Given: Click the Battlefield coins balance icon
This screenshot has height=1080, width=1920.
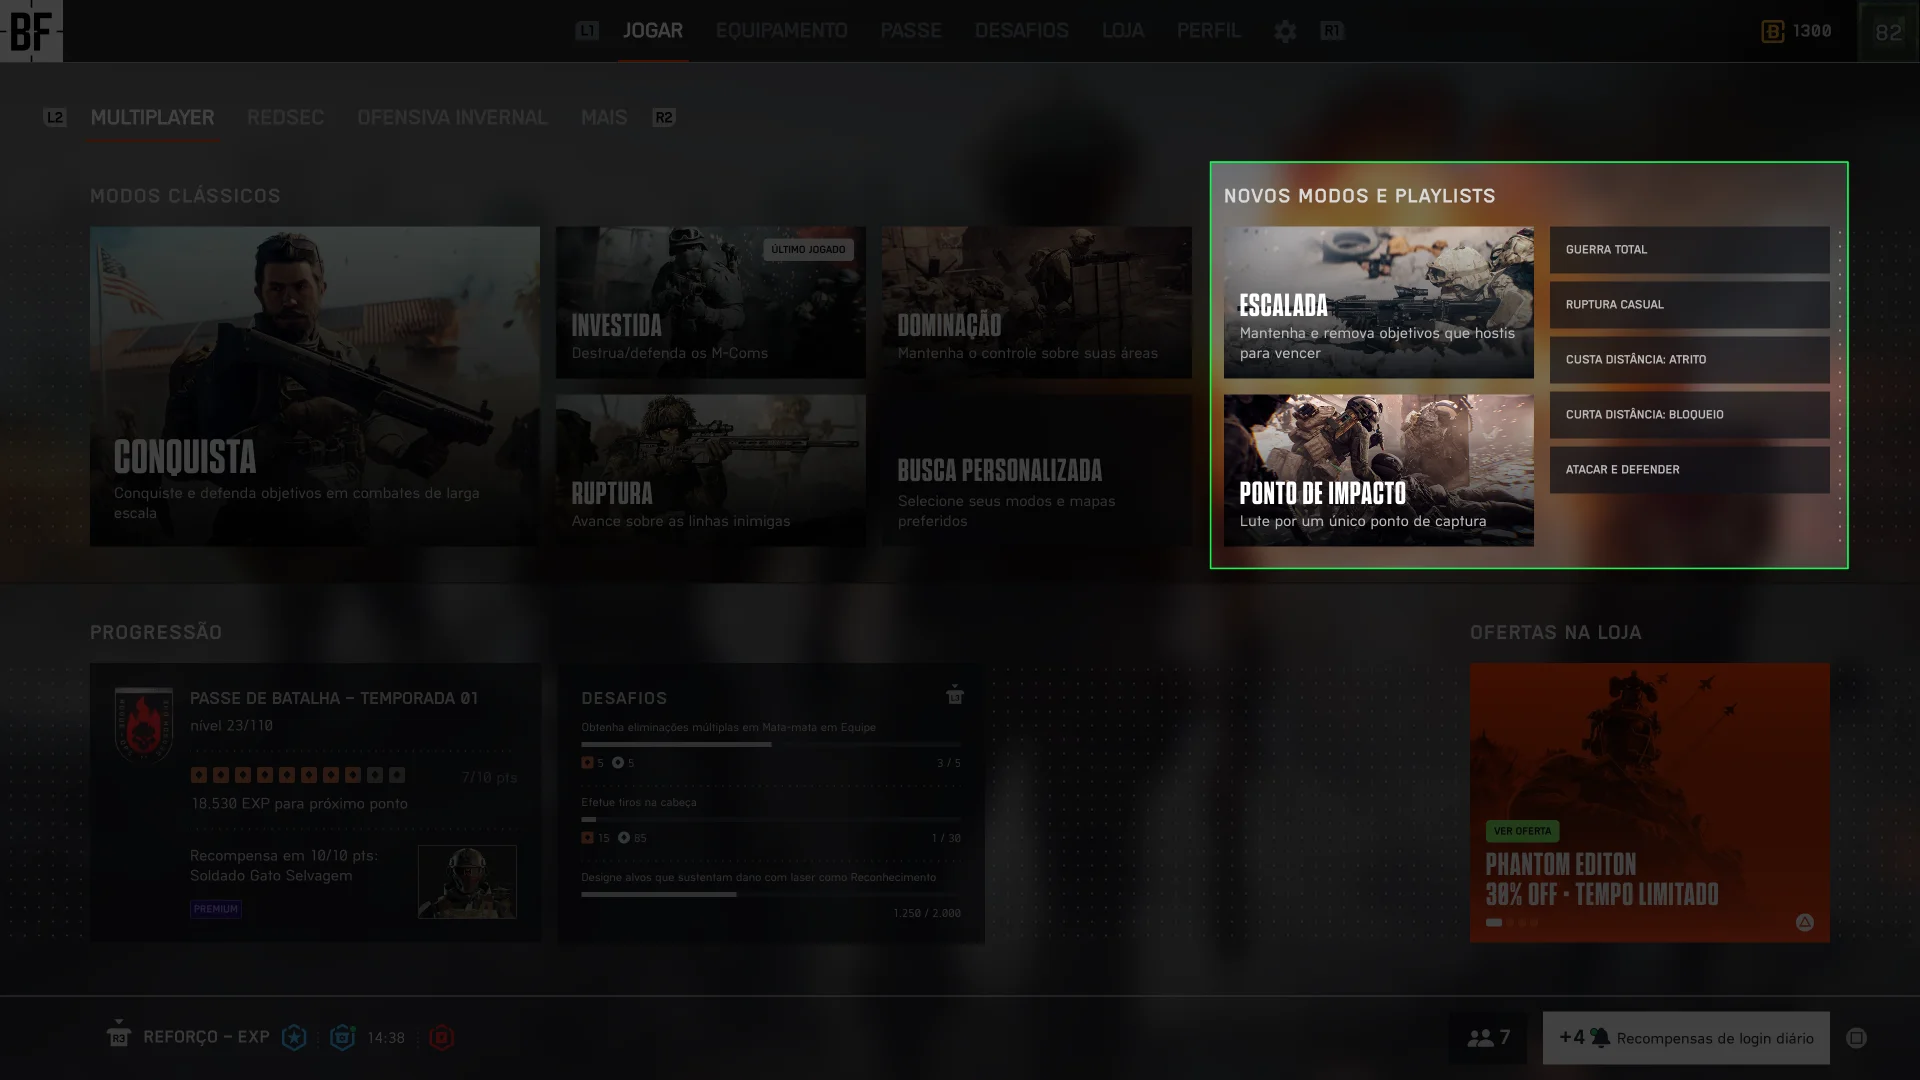Looking at the screenshot, I should [x=1772, y=31].
